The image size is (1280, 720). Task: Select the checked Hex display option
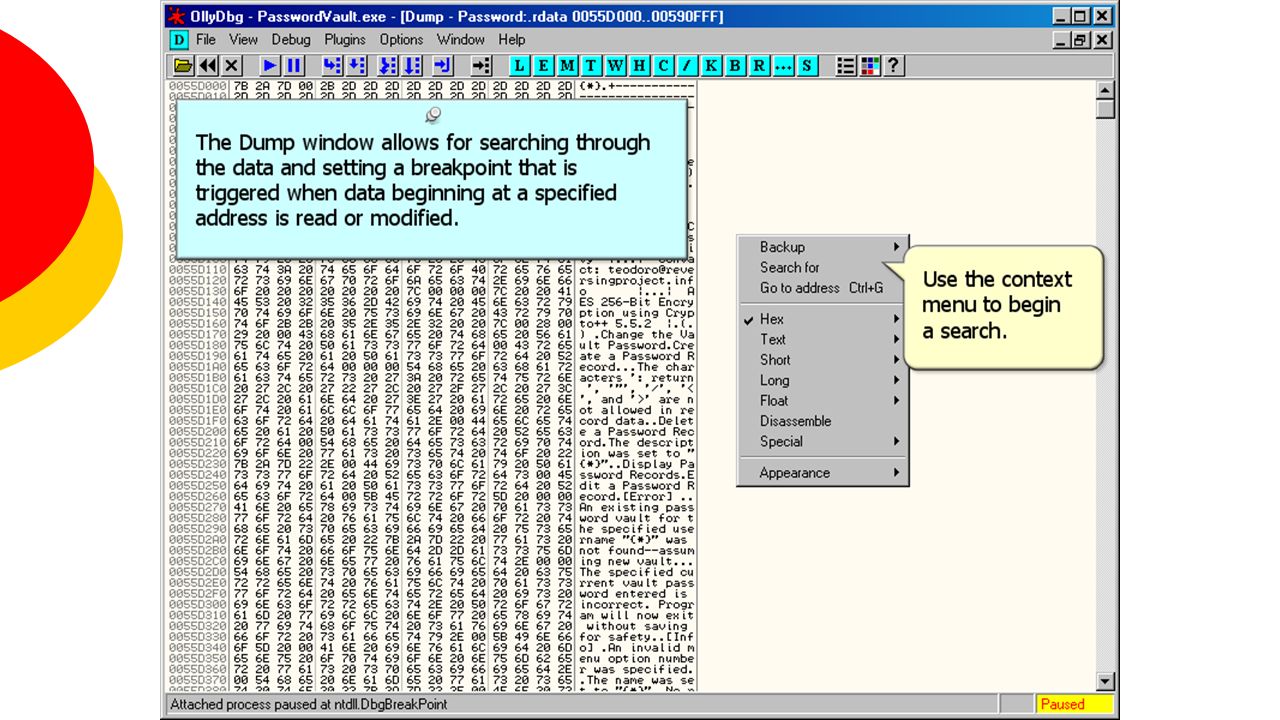click(x=822, y=319)
